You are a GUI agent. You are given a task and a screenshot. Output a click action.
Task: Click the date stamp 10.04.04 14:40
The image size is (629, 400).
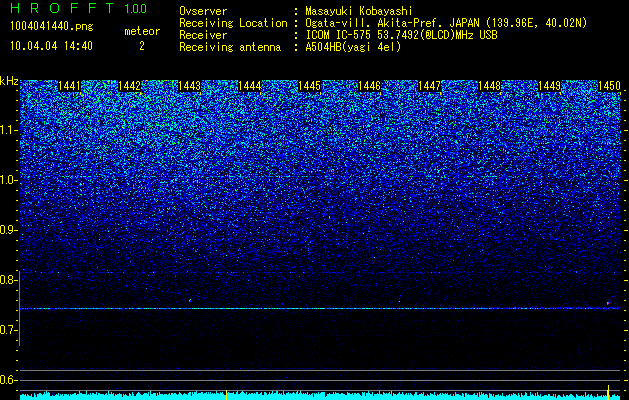coord(51,46)
